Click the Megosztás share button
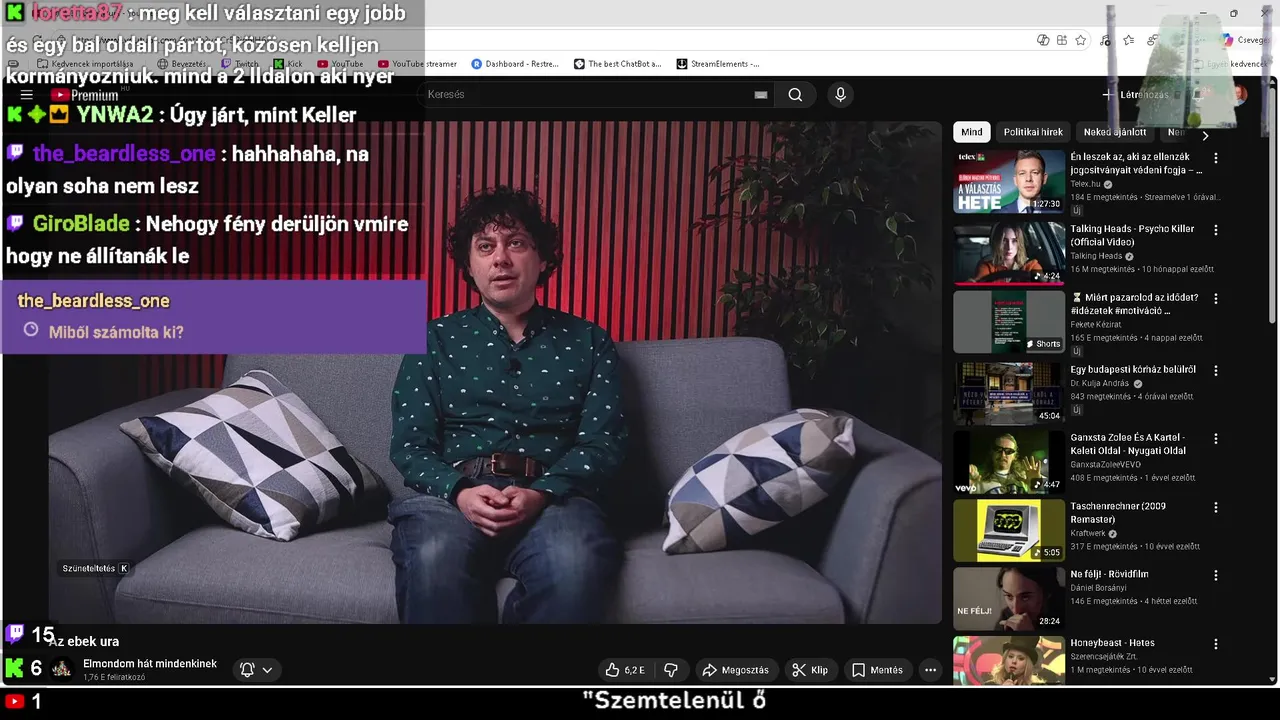This screenshot has height=720, width=1280. click(x=736, y=670)
